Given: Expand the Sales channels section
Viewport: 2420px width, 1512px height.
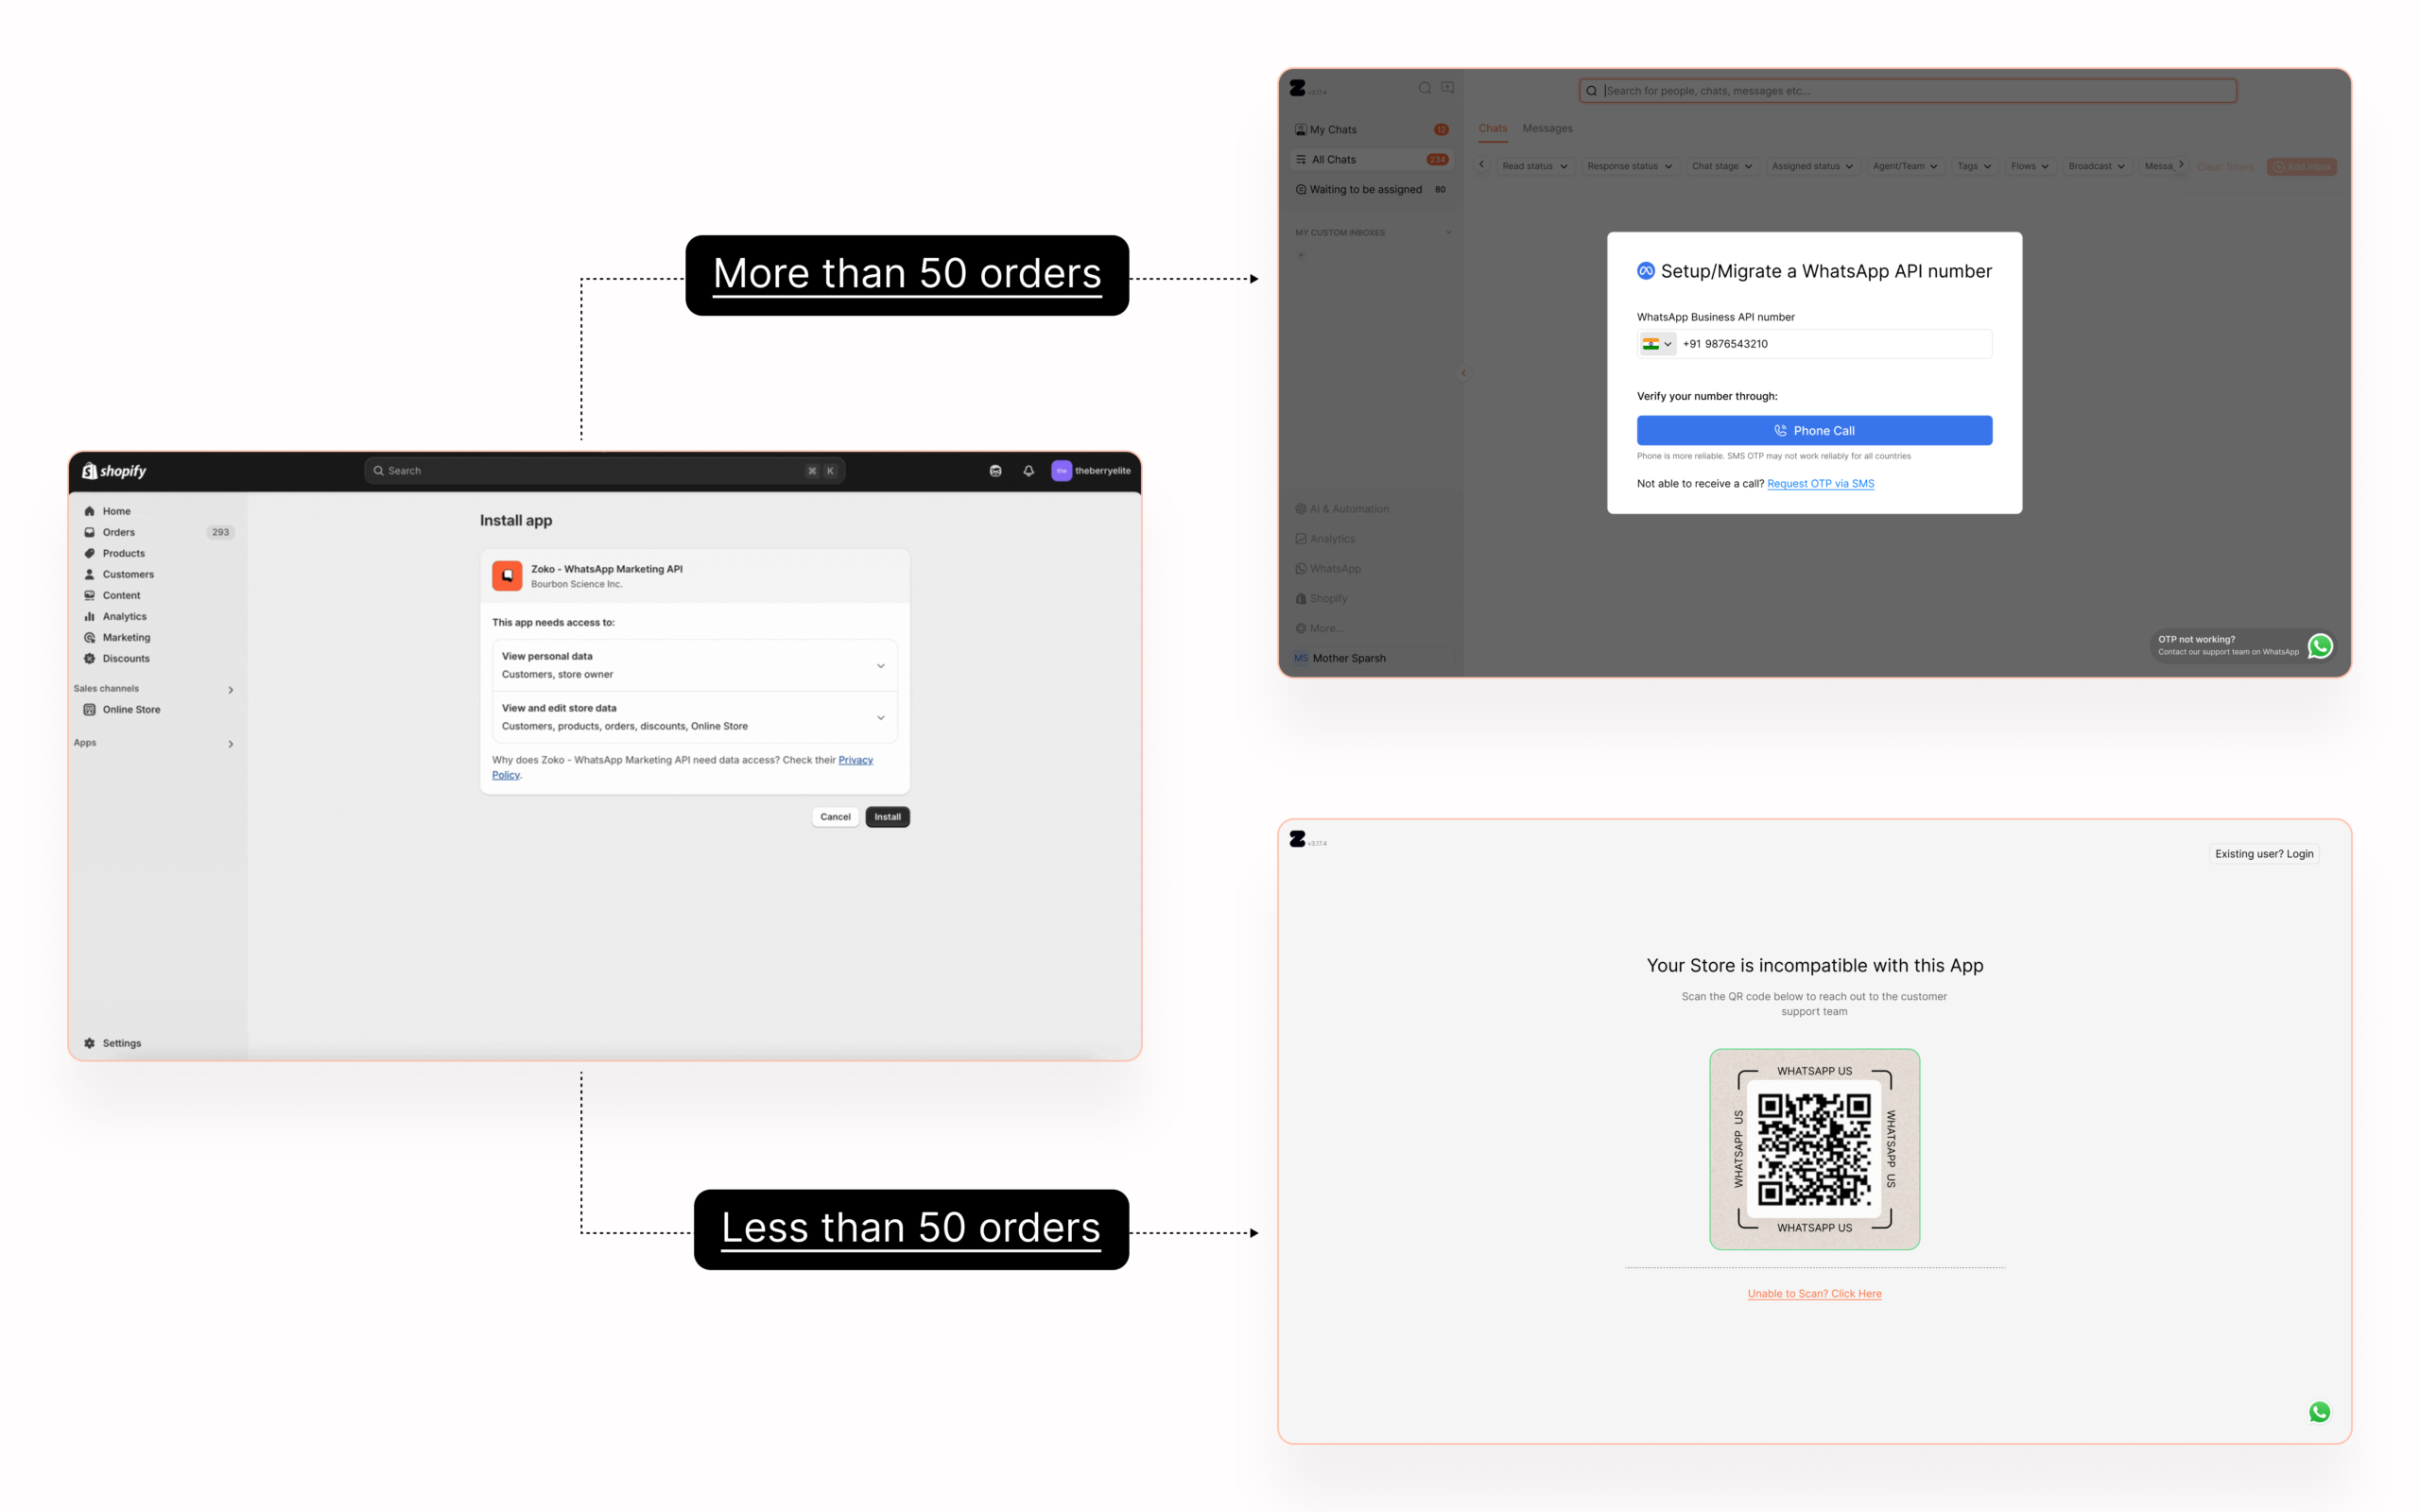Looking at the screenshot, I should (x=231, y=689).
